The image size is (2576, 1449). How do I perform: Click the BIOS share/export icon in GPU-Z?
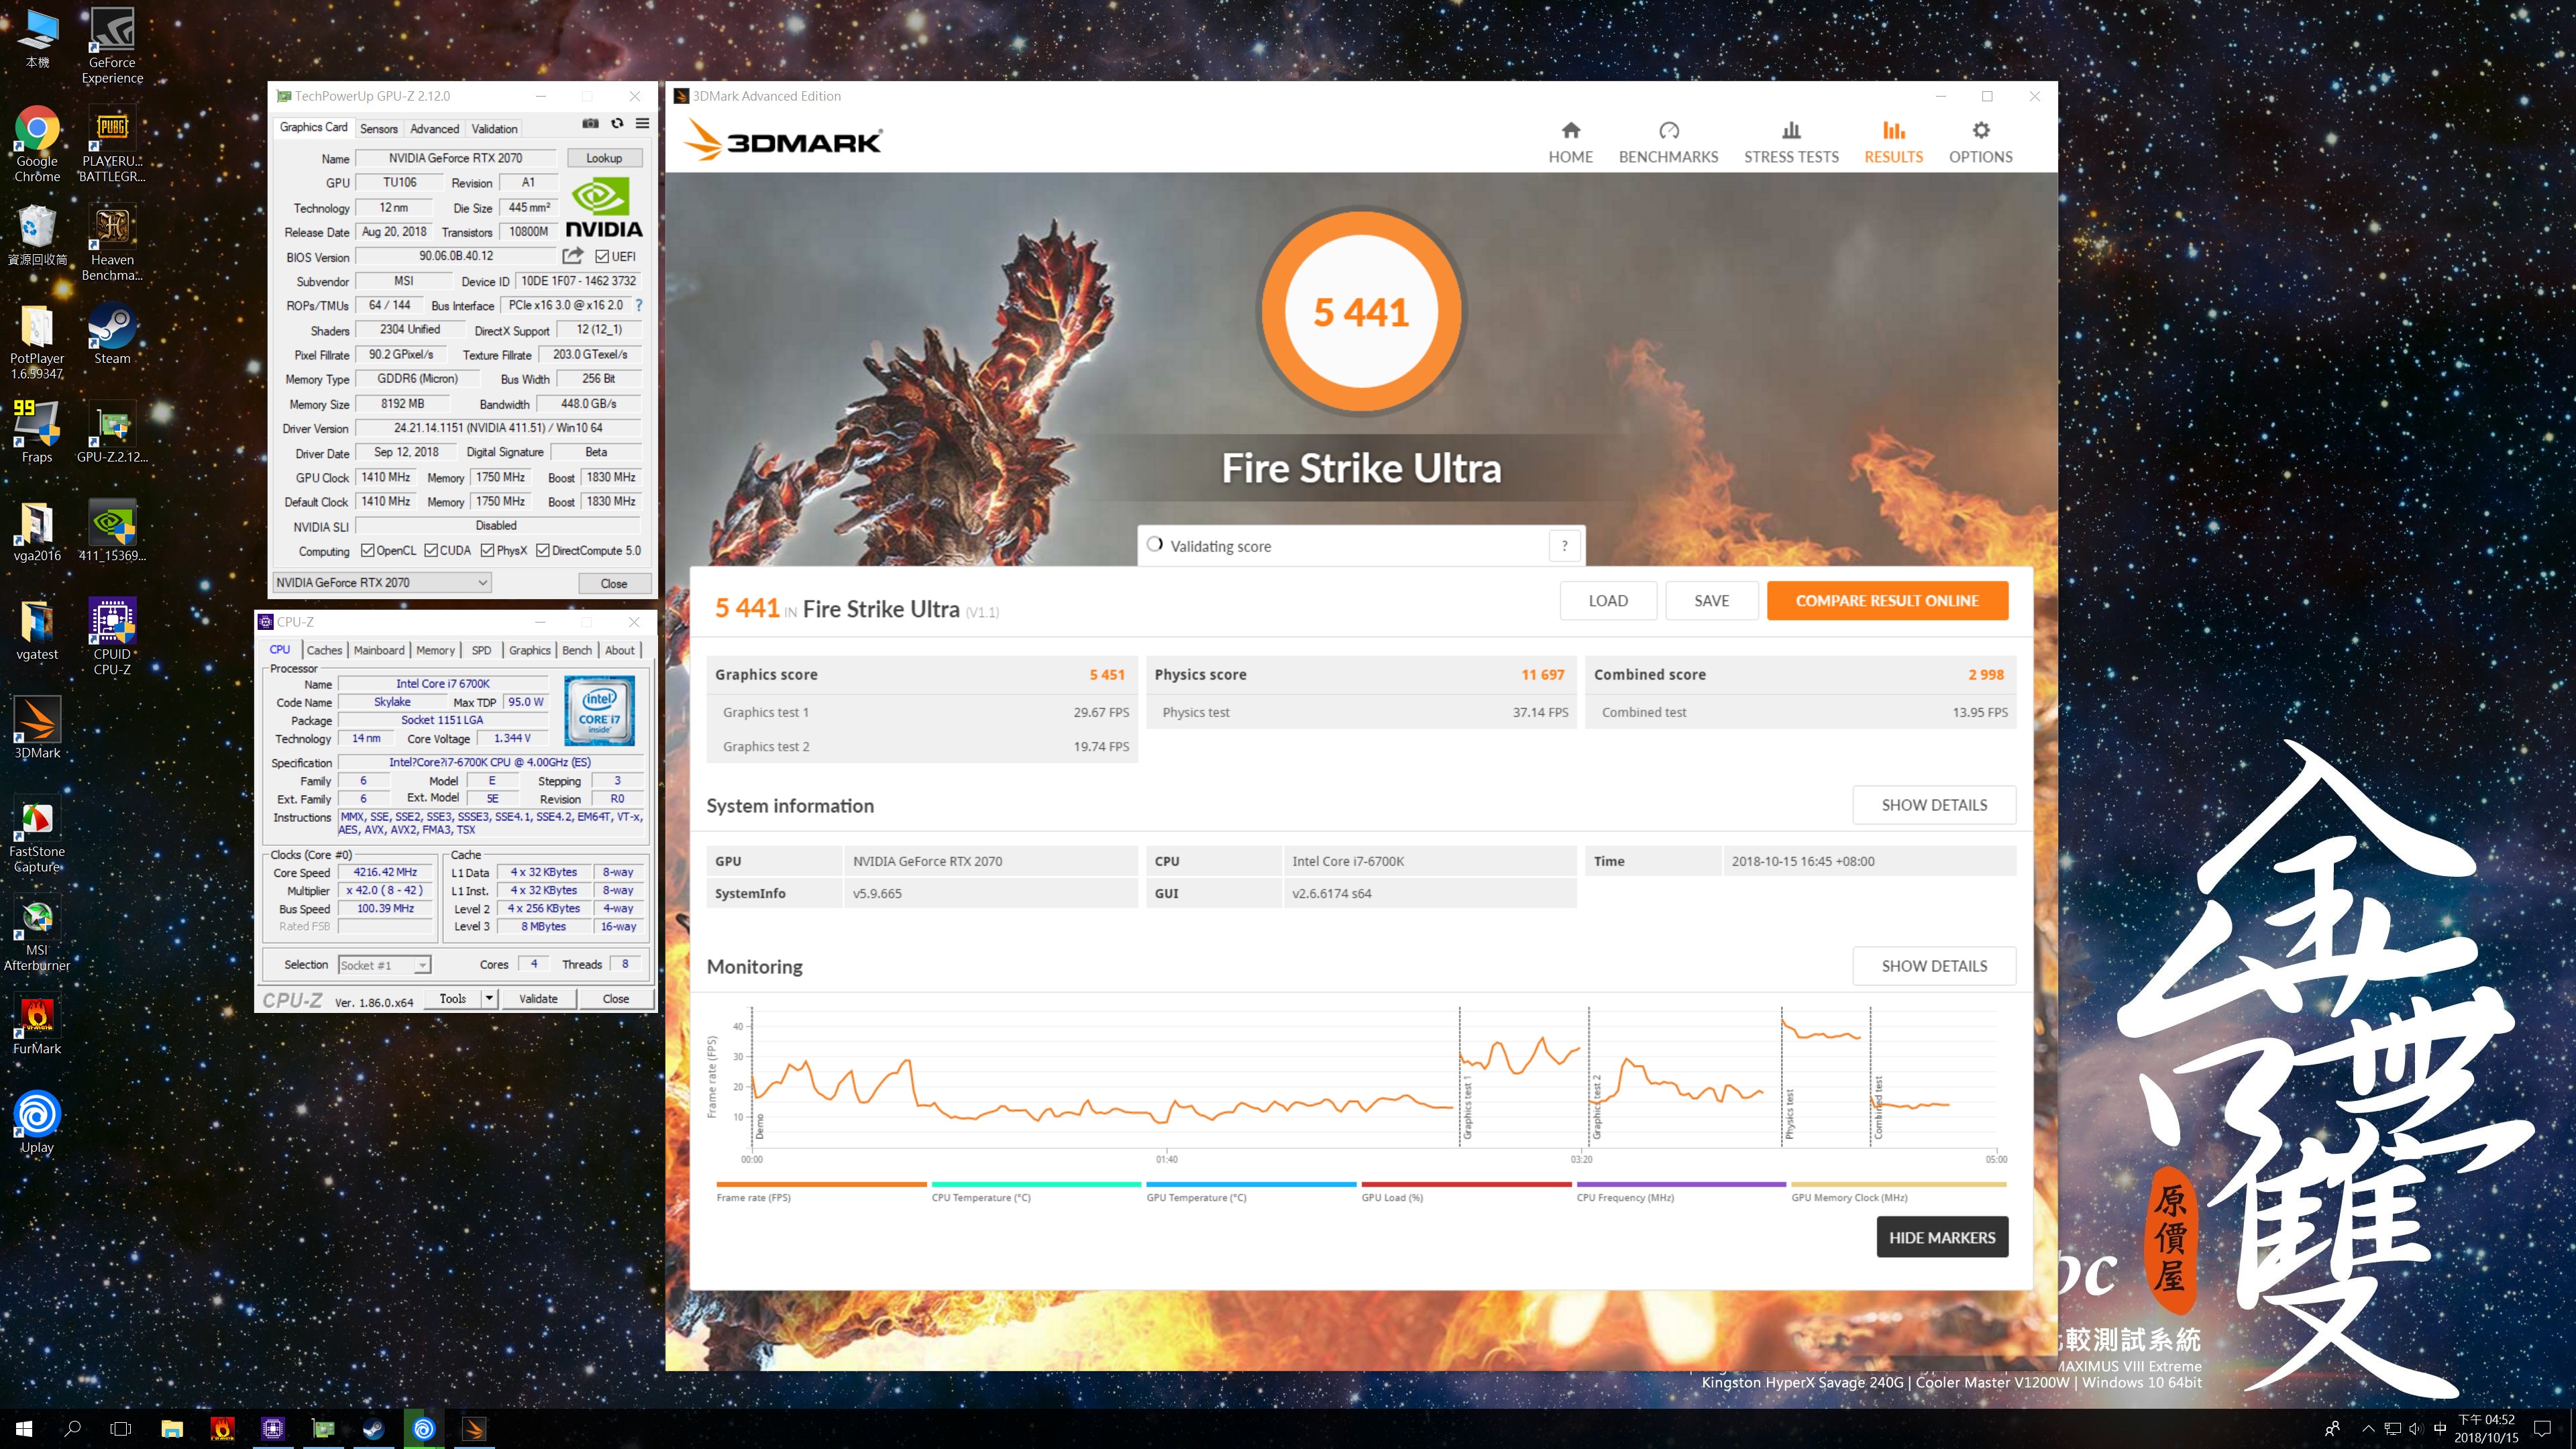tap(573, 256)
